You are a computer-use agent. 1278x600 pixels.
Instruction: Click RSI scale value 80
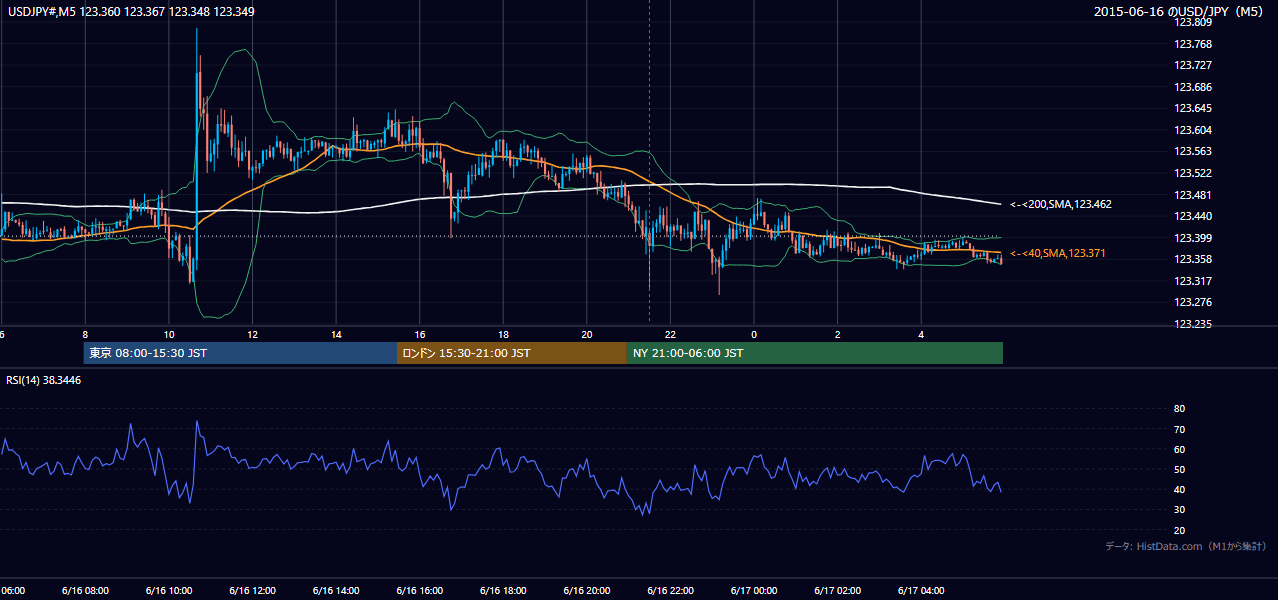point(1179,409)
